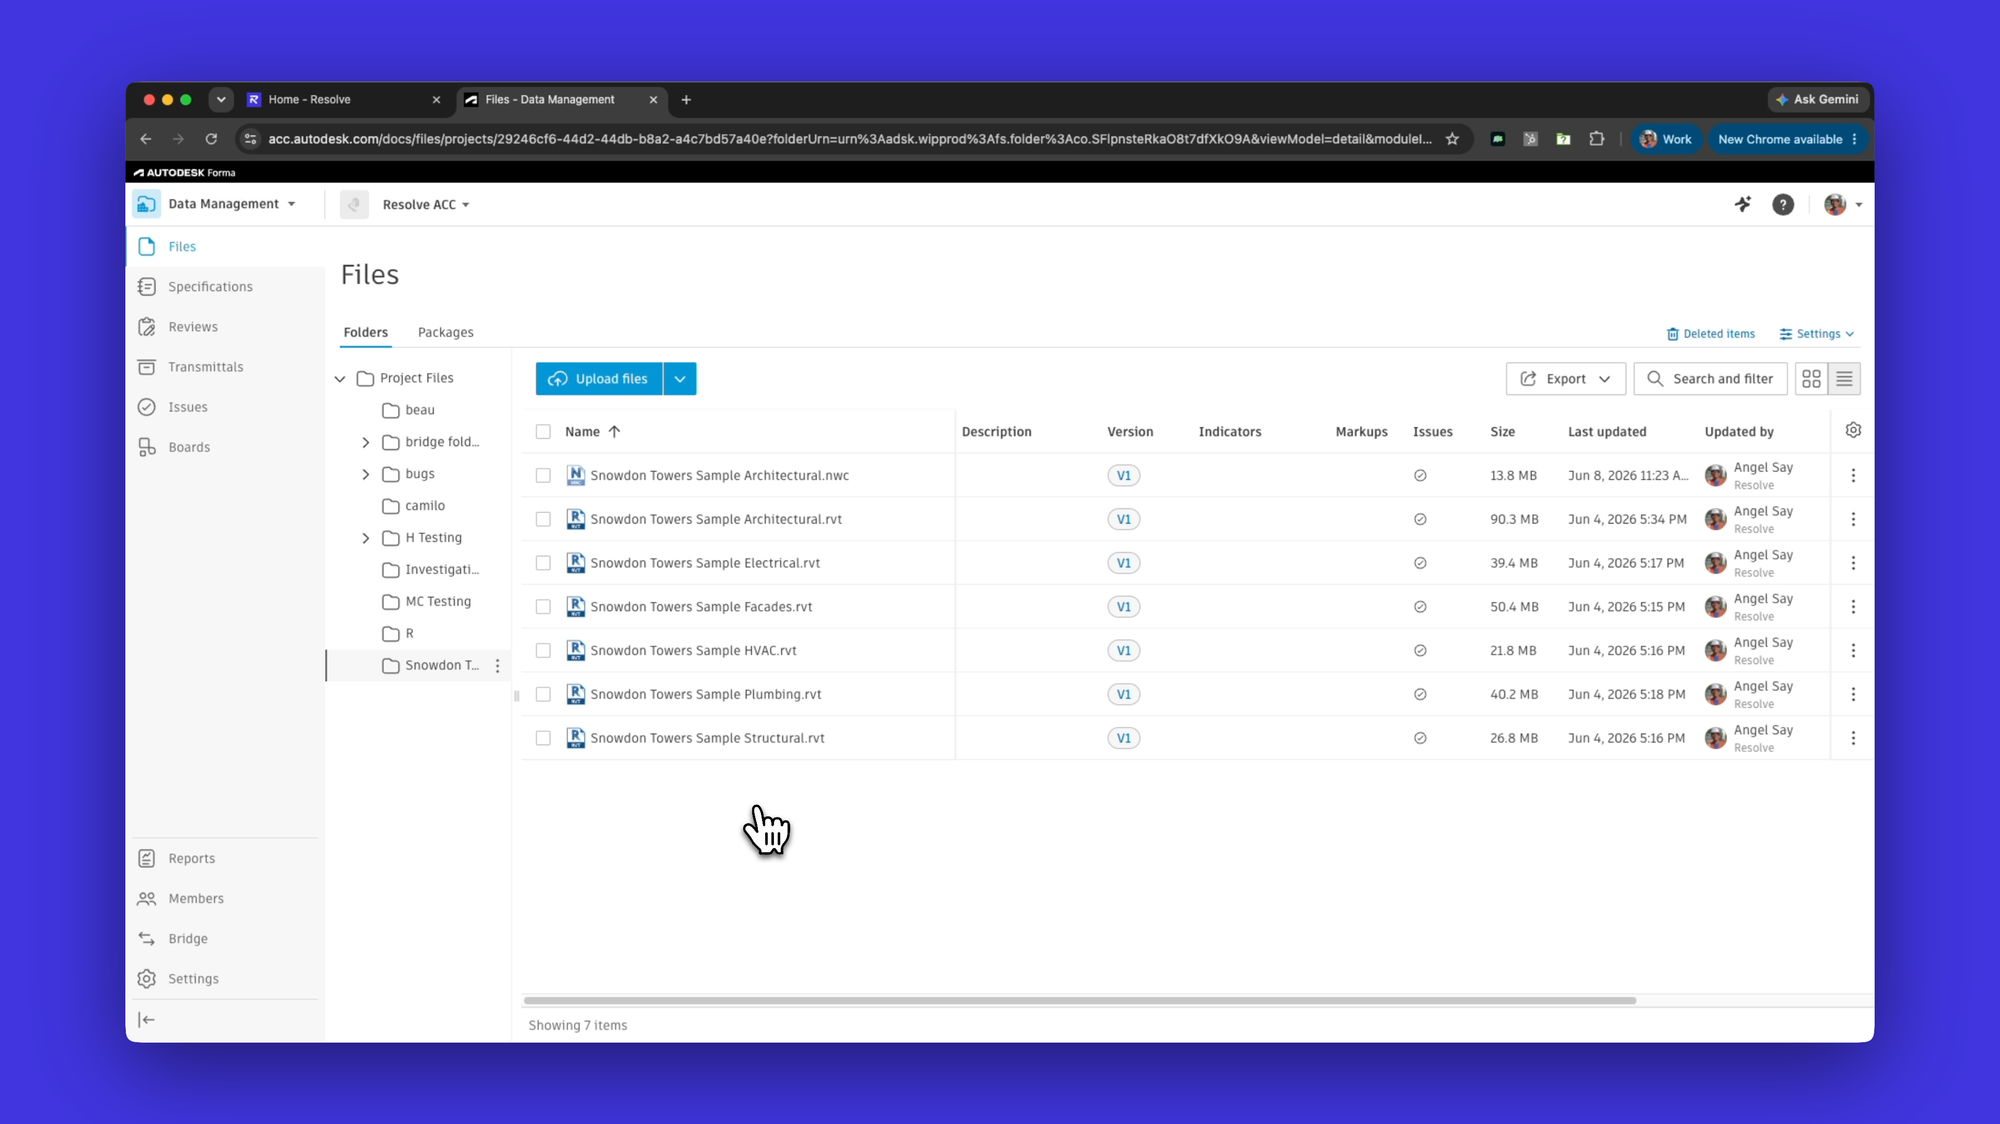The height and width of the screenshot is (1124, 2000).
Task: Open the Upload files dropdown arrow
Action: click(680, 379)
